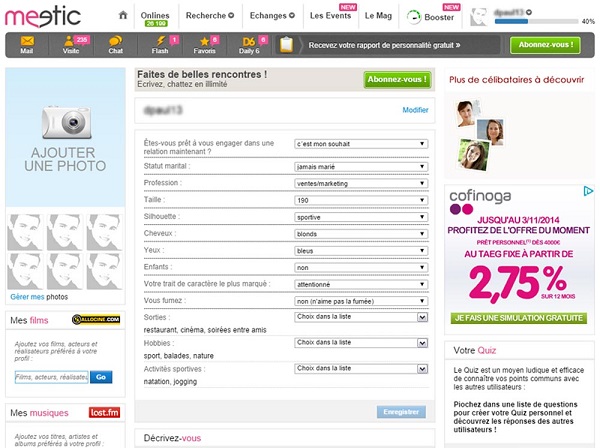Open the Sorties list dropdown

click(361, 317)
